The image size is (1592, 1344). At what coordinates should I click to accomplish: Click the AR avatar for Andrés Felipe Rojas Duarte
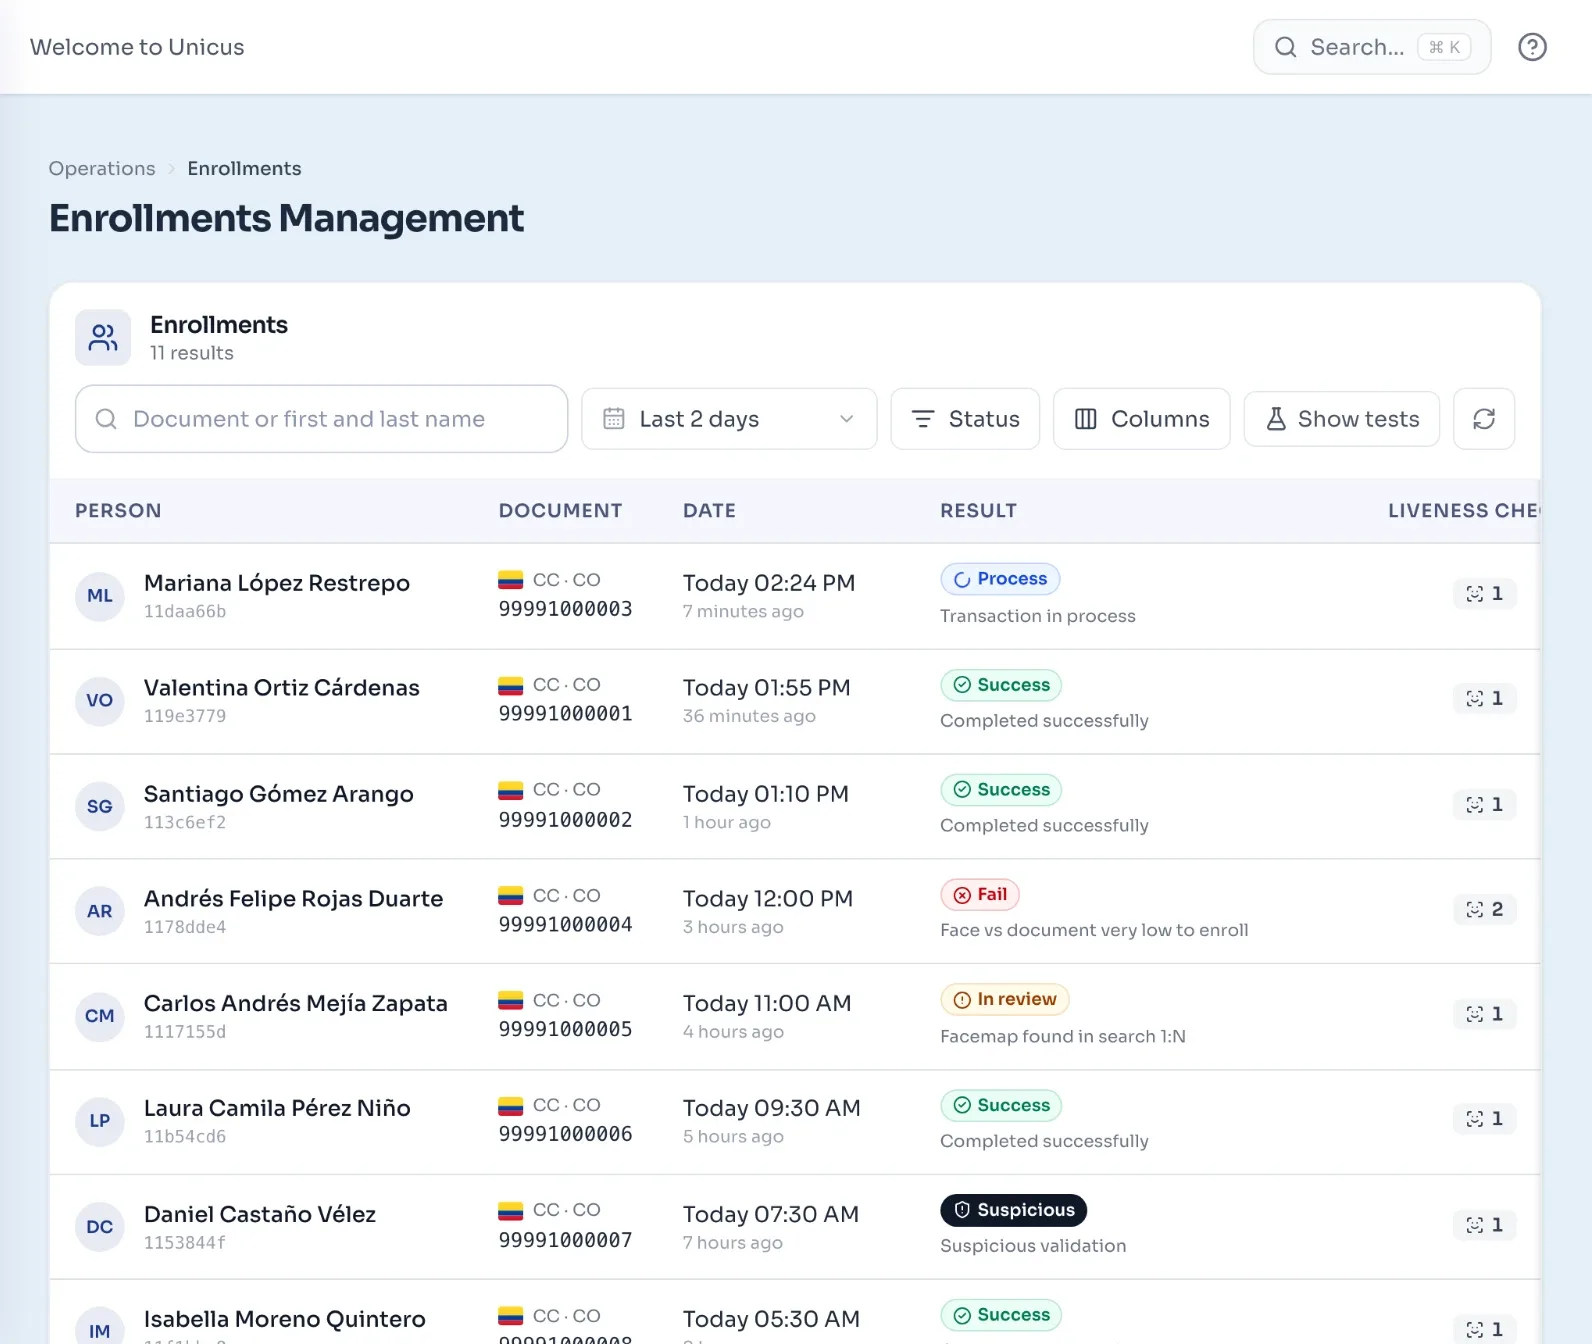point(100,912)
